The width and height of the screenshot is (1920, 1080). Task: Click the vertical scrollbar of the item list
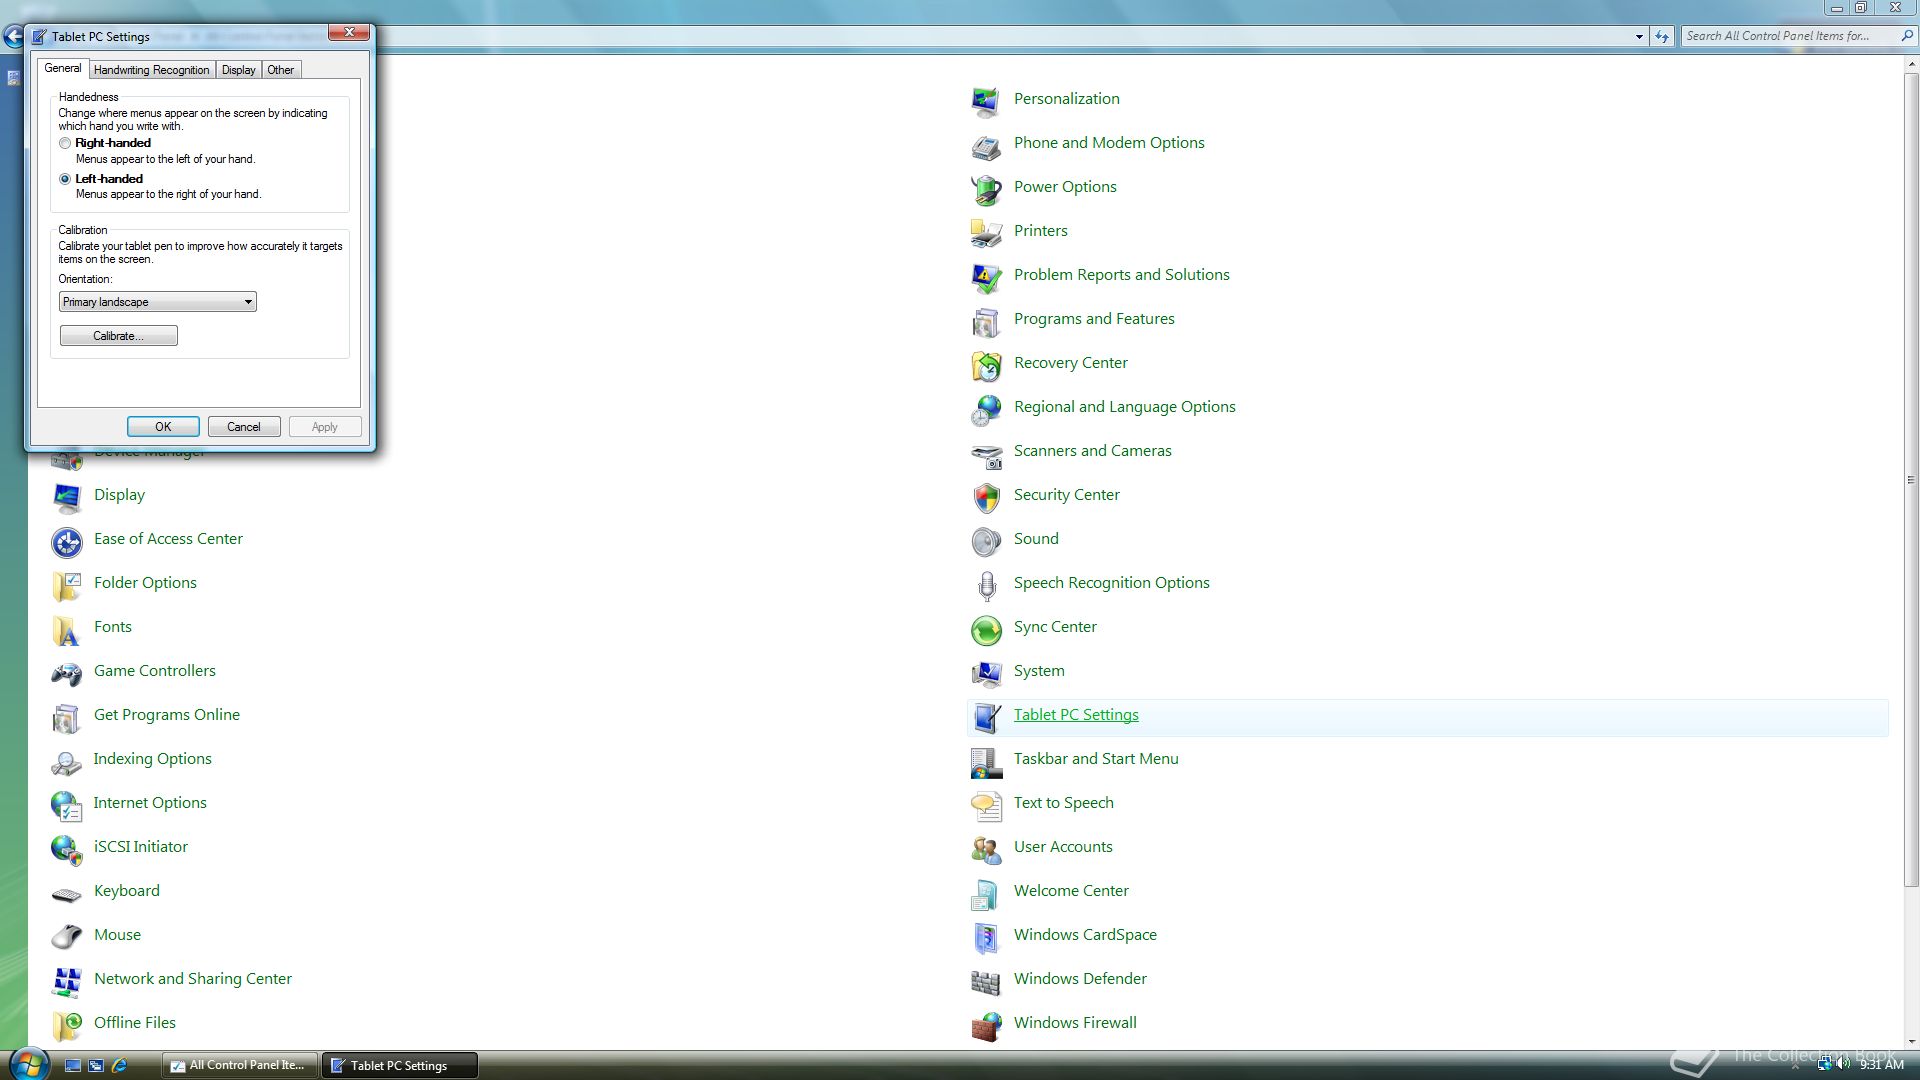tap(1911, 480)
